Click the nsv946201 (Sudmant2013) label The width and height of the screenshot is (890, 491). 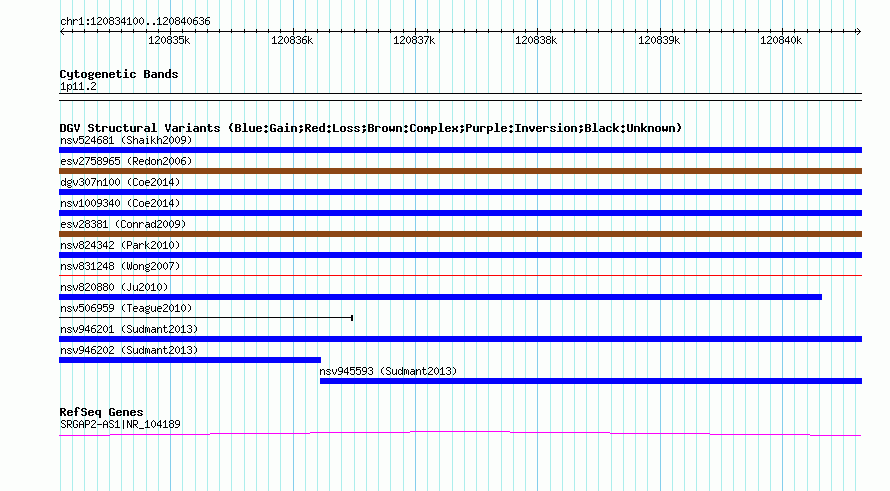pyautogui.click(x=129, y=329)
